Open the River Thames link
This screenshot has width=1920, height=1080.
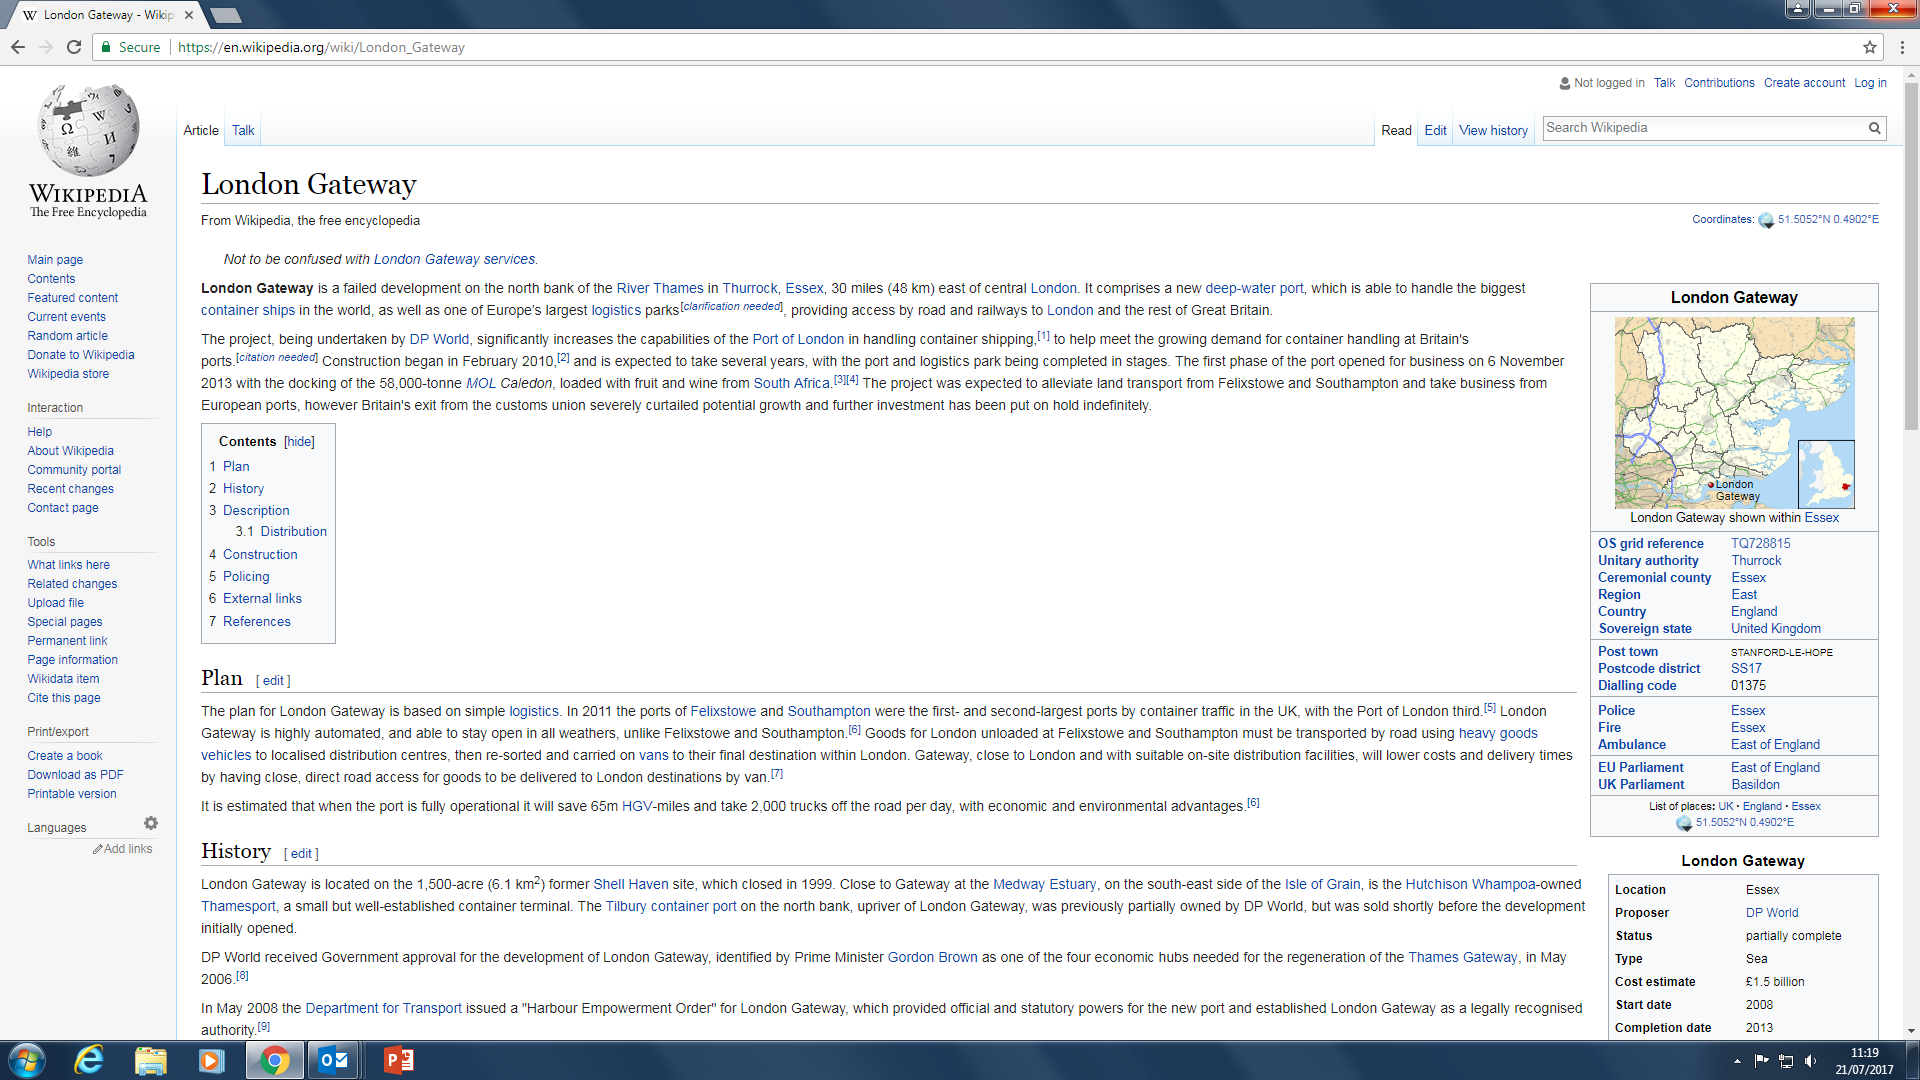tap(659, 289)
